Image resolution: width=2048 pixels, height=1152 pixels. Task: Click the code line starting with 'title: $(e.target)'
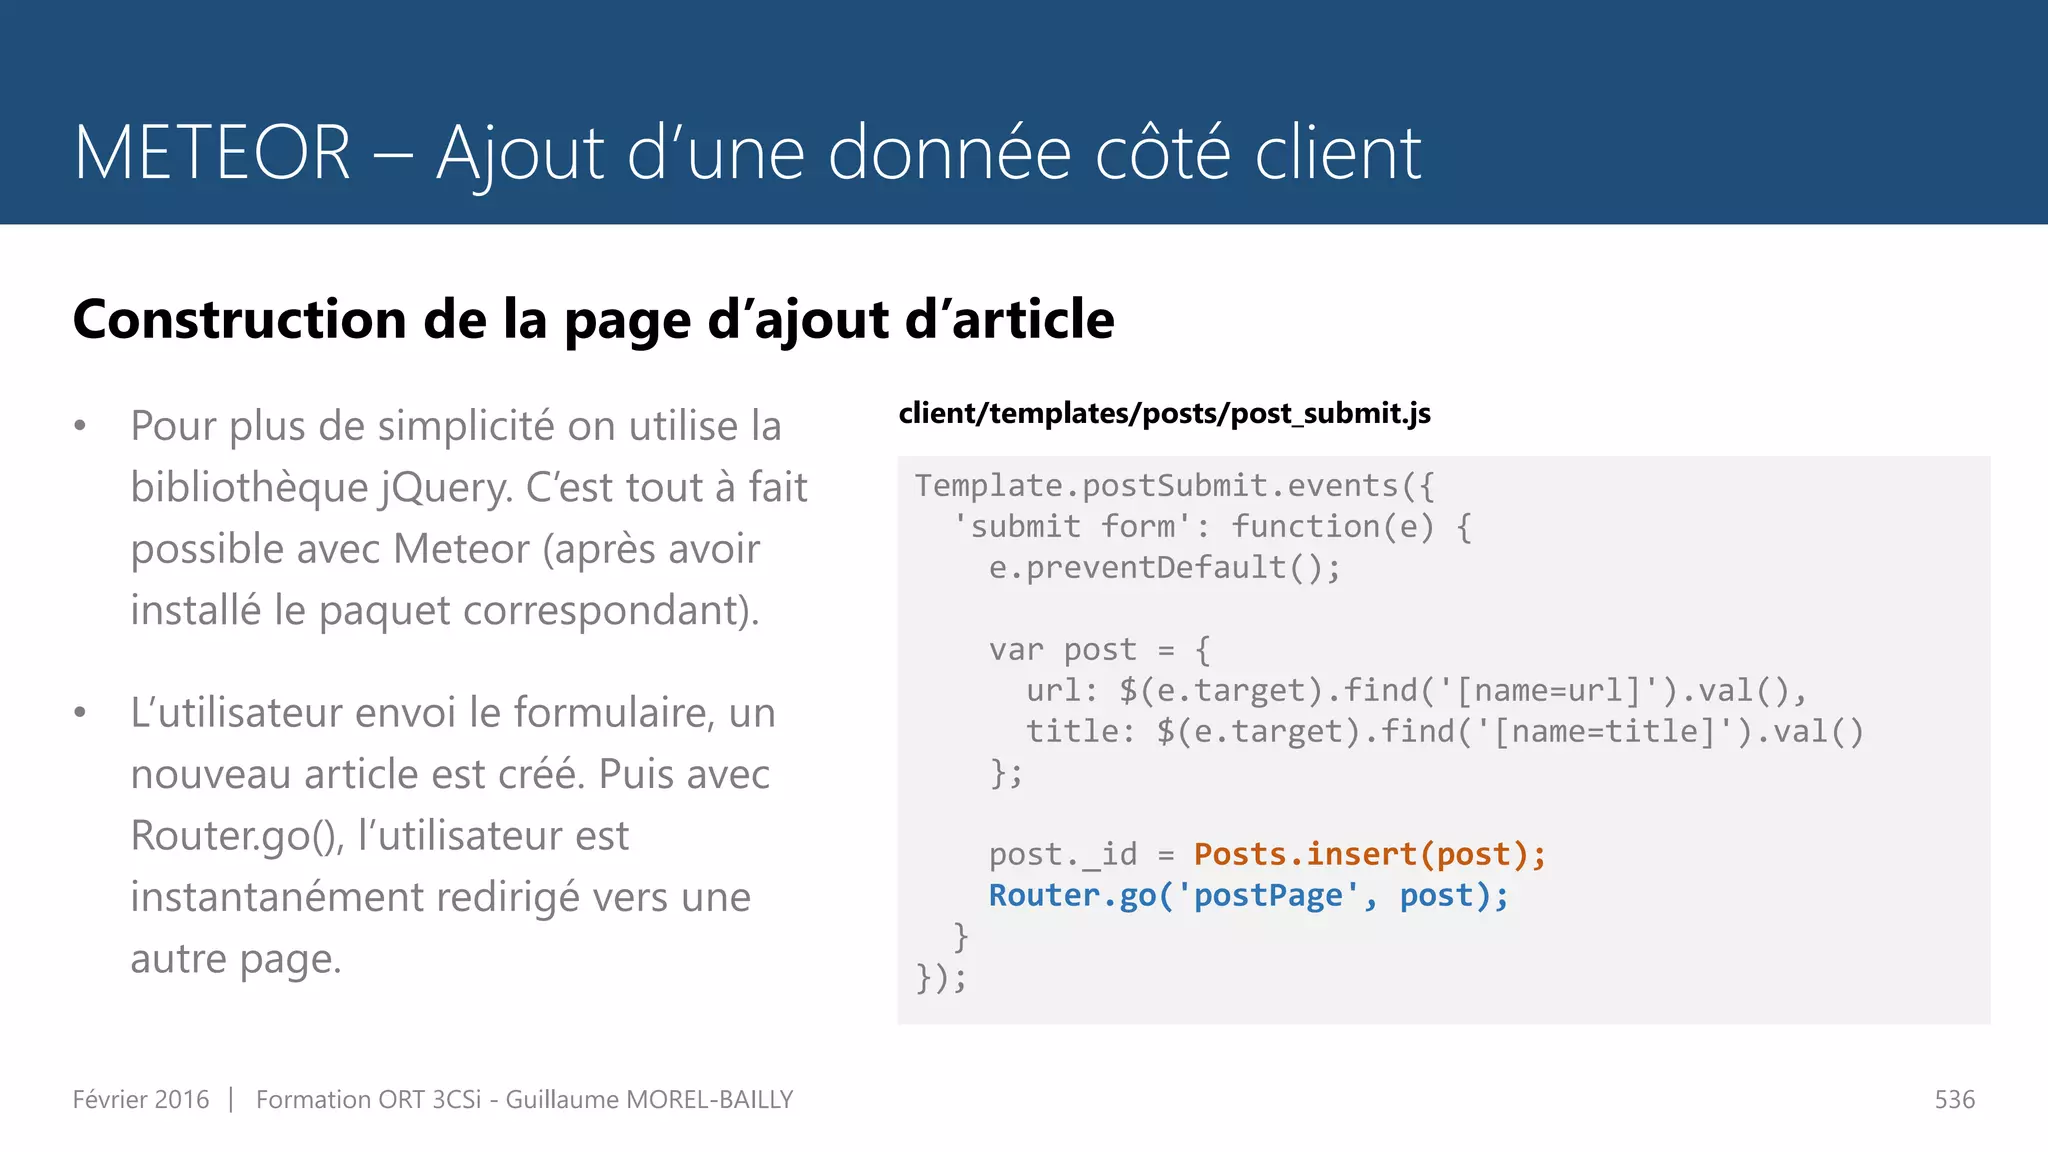1445,732
